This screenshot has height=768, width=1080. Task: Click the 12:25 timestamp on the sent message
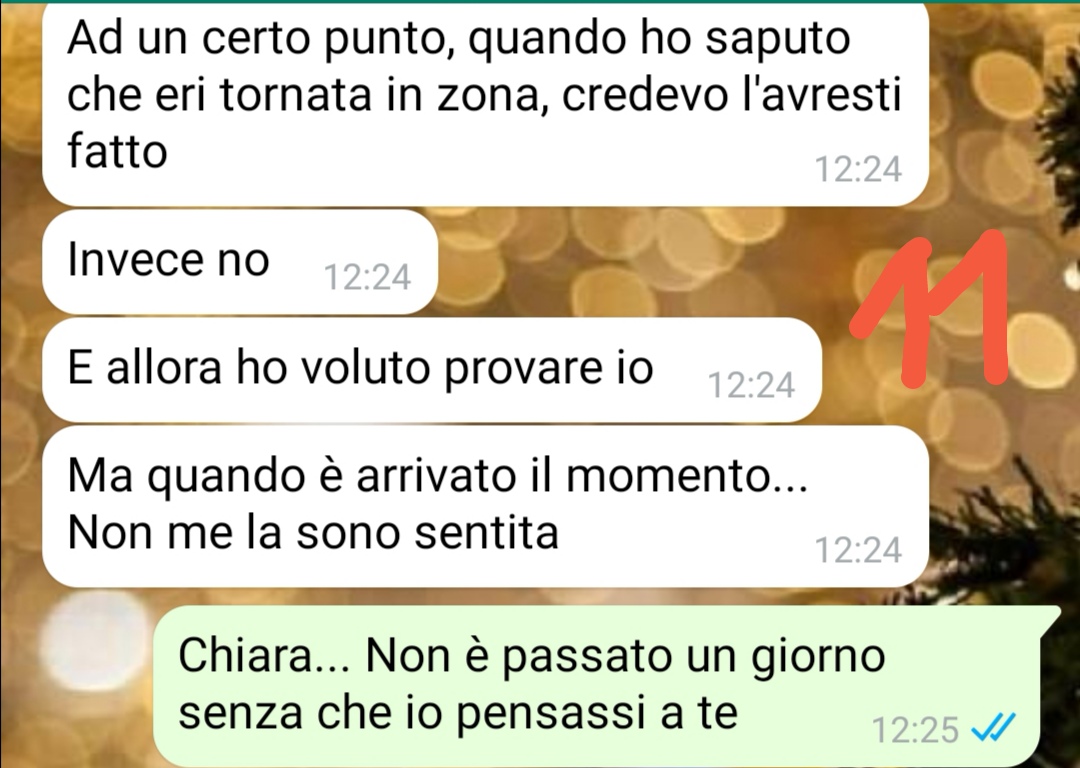coord(915,729)
